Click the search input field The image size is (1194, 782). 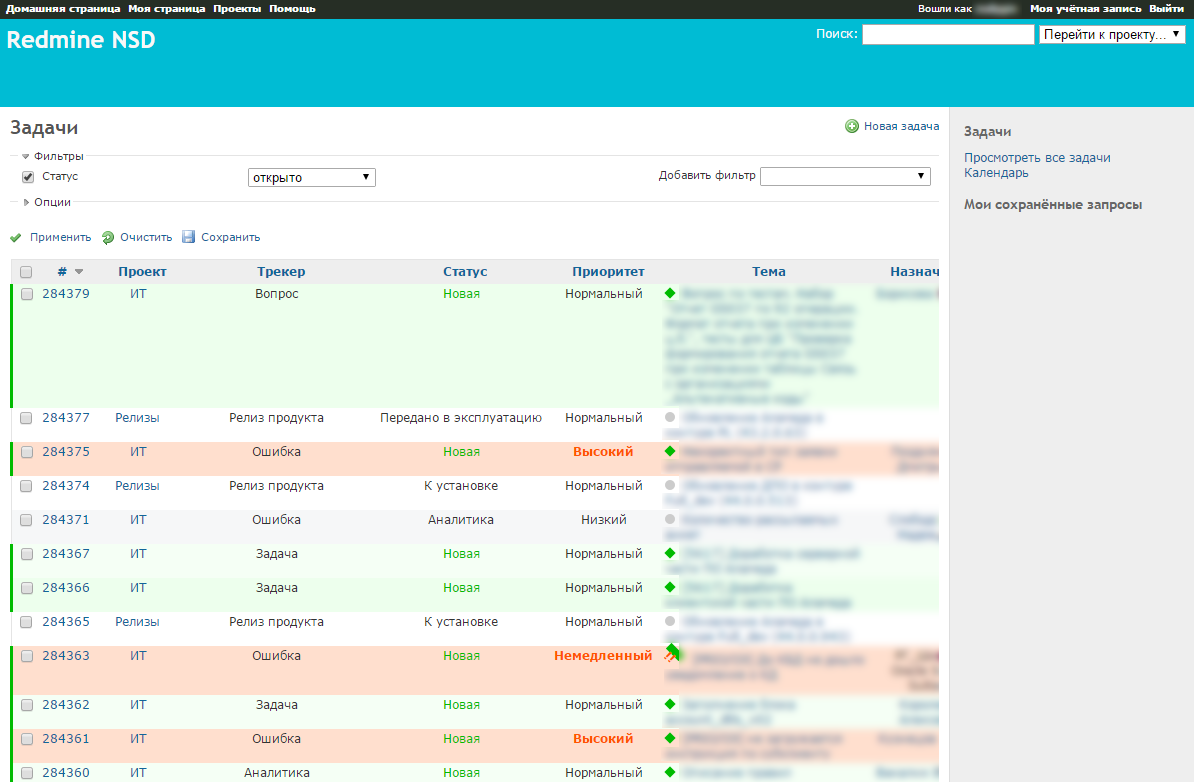tap(947, 35)
